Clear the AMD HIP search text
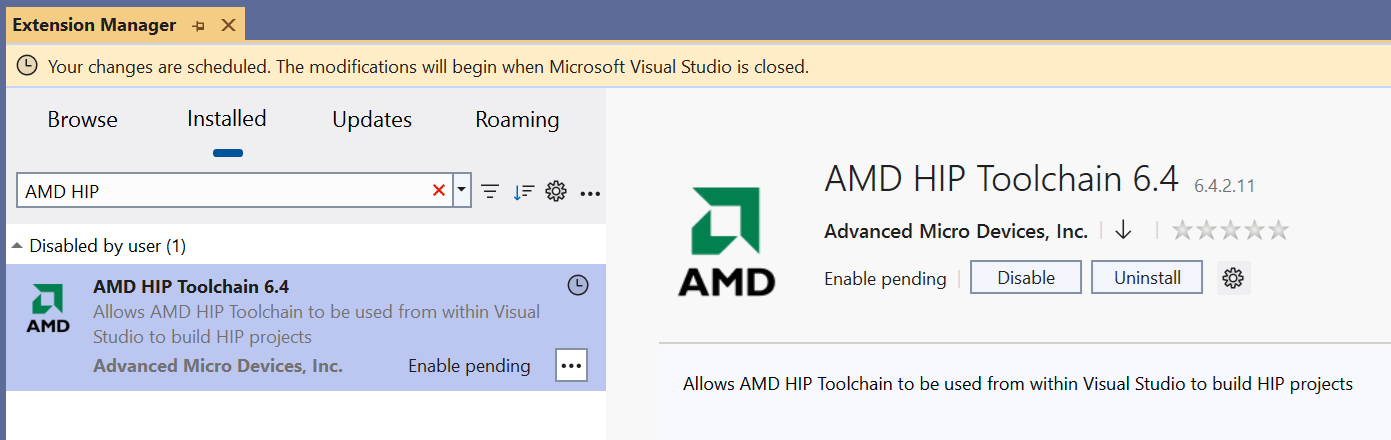The width and height of the screenshot is (1391, 440). 438,191
